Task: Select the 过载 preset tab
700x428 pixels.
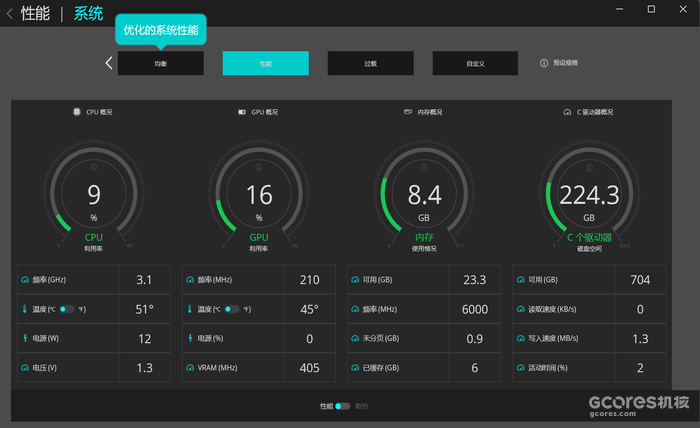Action: pyautogui.click(x=370, y=63)
